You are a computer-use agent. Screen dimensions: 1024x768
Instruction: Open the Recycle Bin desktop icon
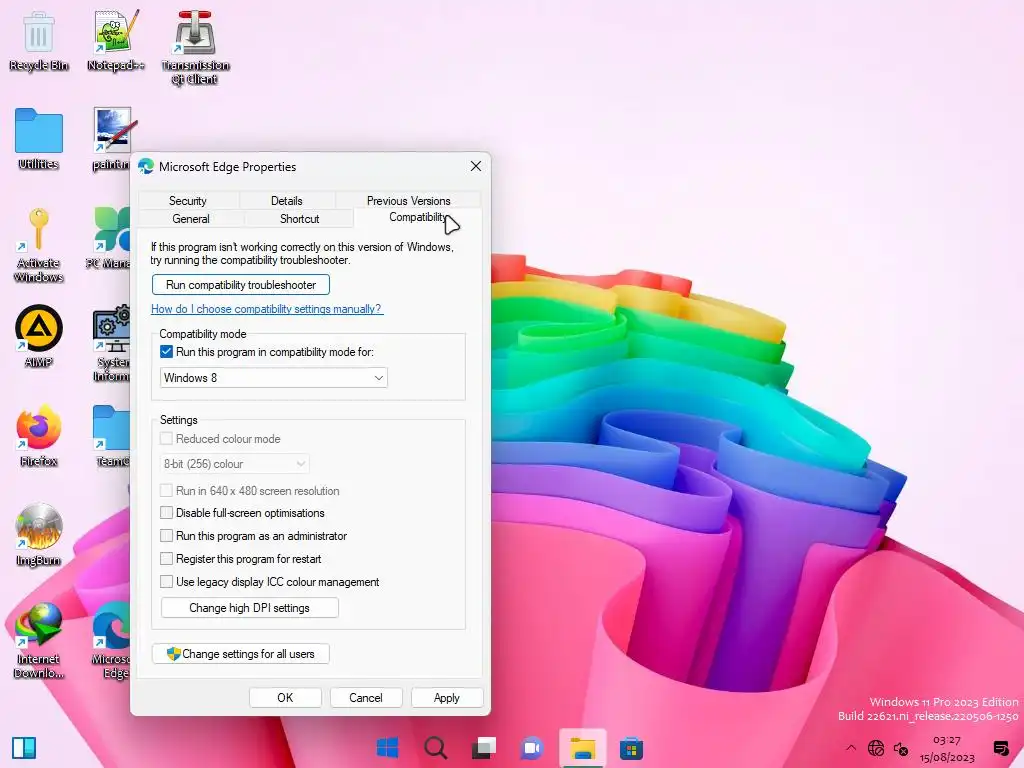(x=39, y=40)
